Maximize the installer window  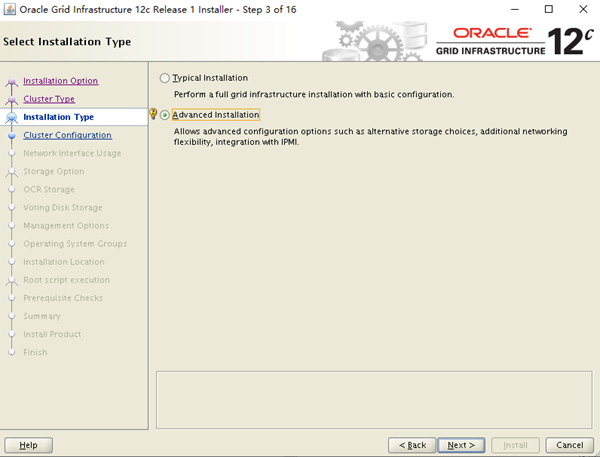point(549,9)
